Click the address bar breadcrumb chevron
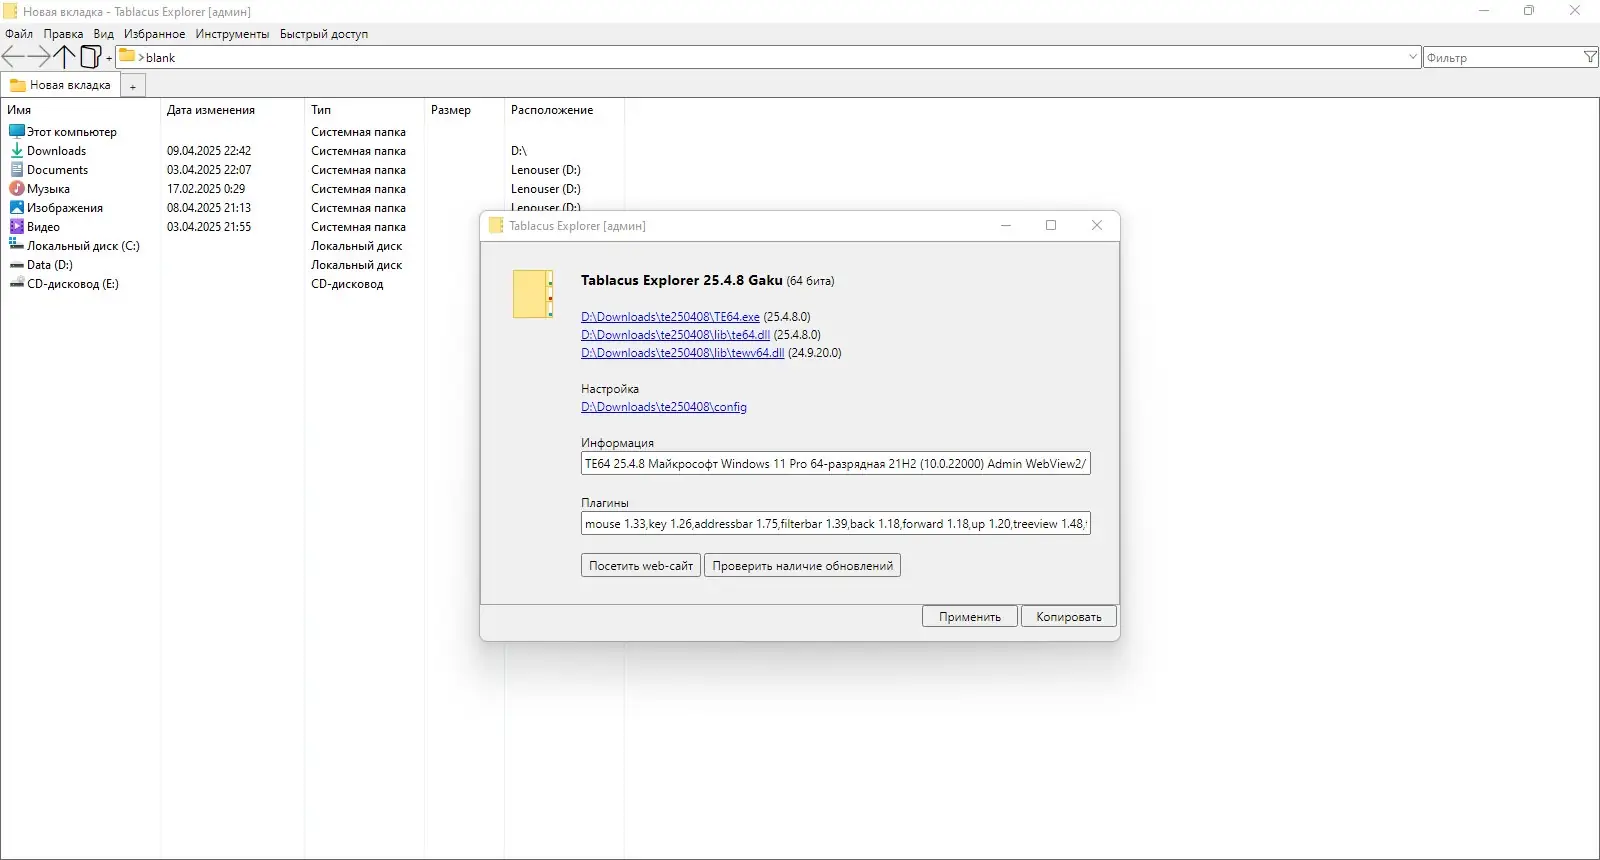The width and height of the screenshot is (1600, 860). 141,58
